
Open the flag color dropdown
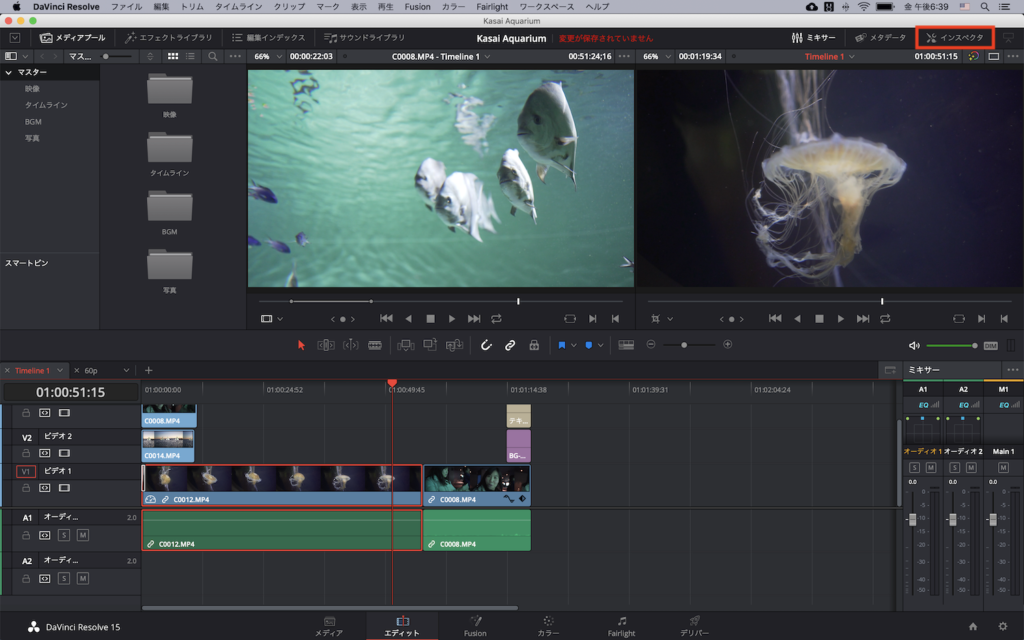(x=574, y=344)
